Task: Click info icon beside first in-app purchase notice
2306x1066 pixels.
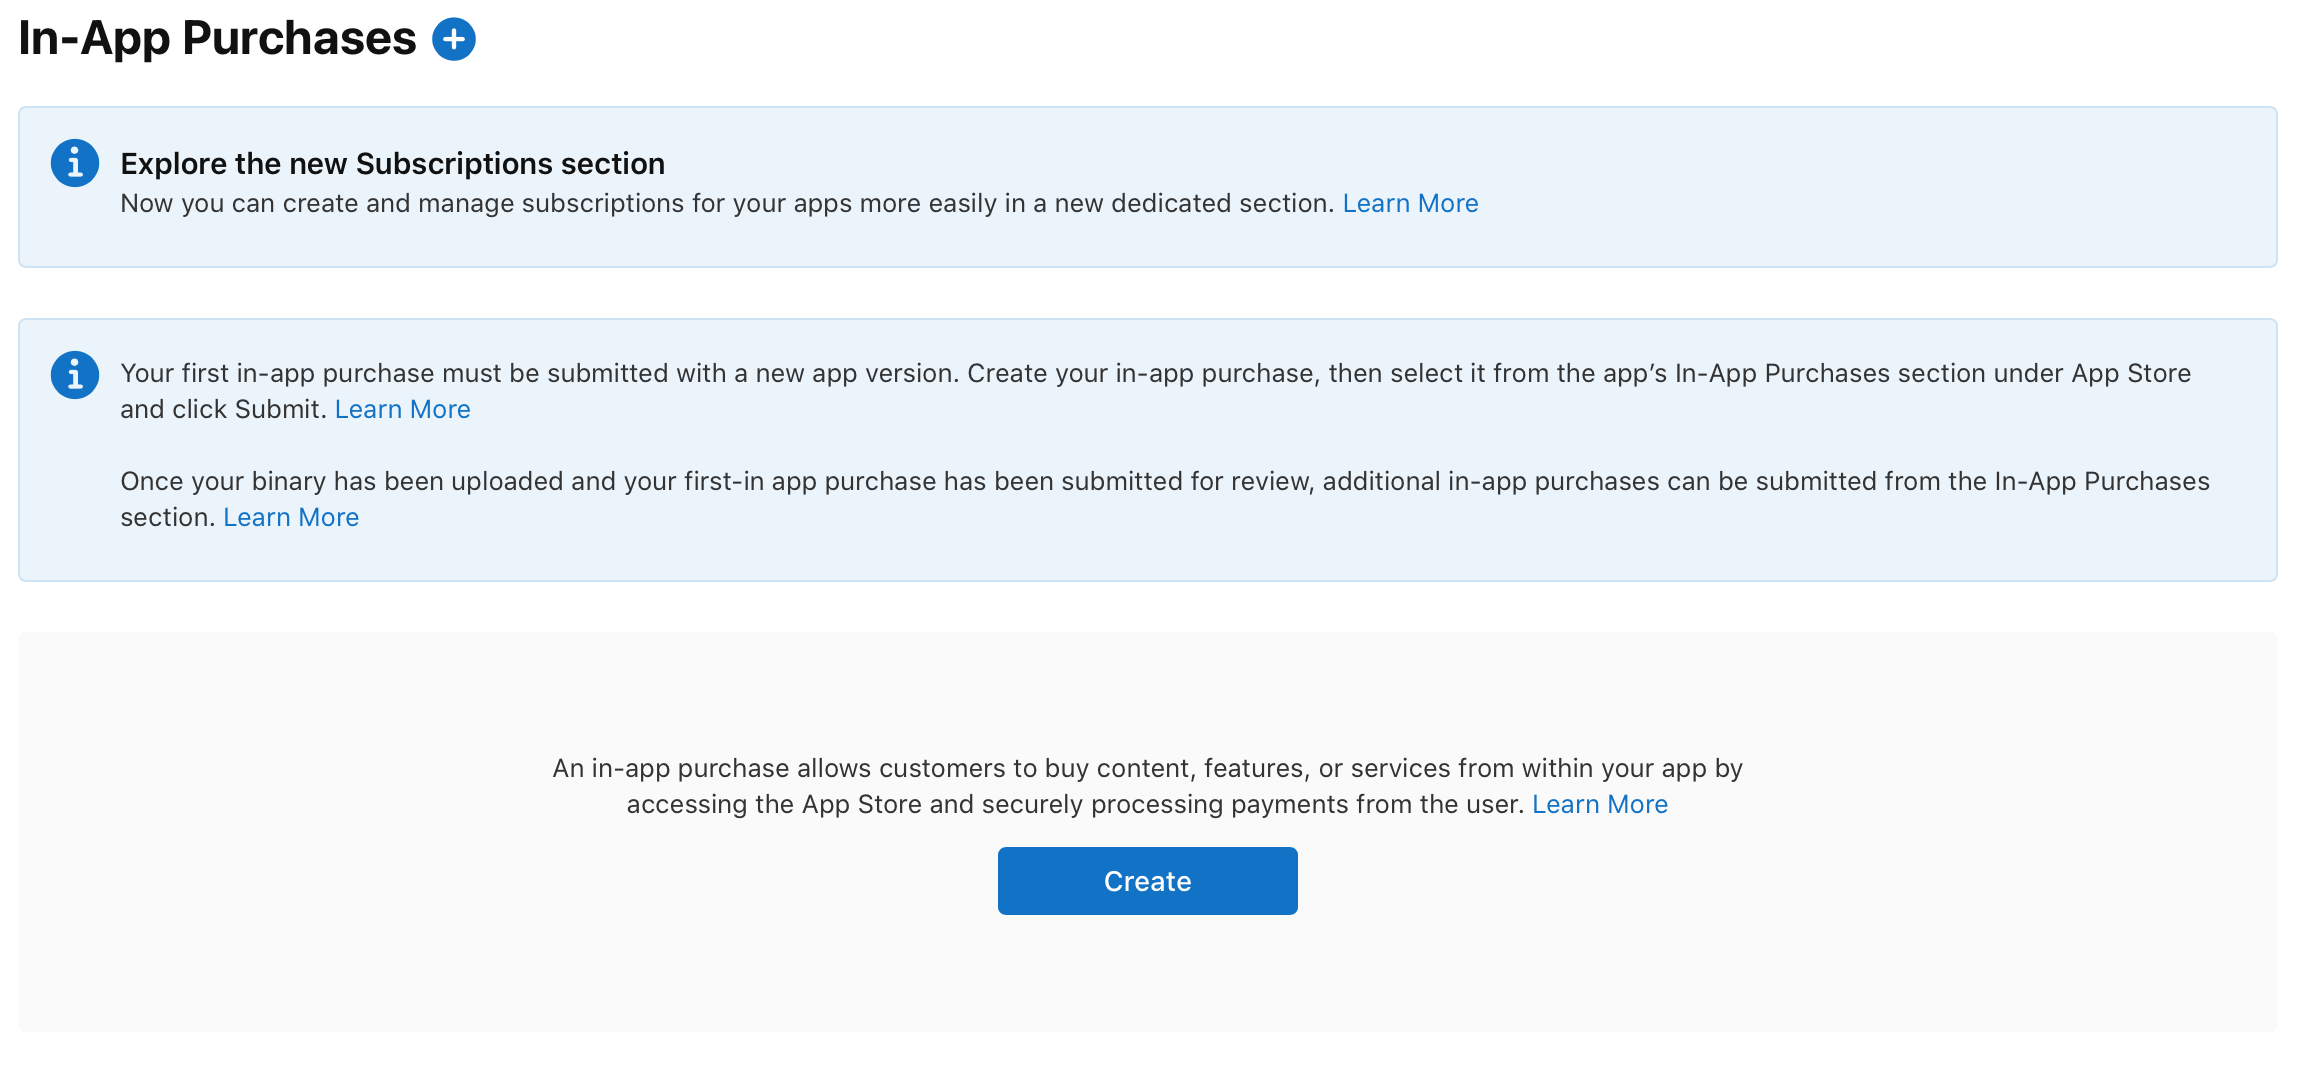Action: point(75,375)
